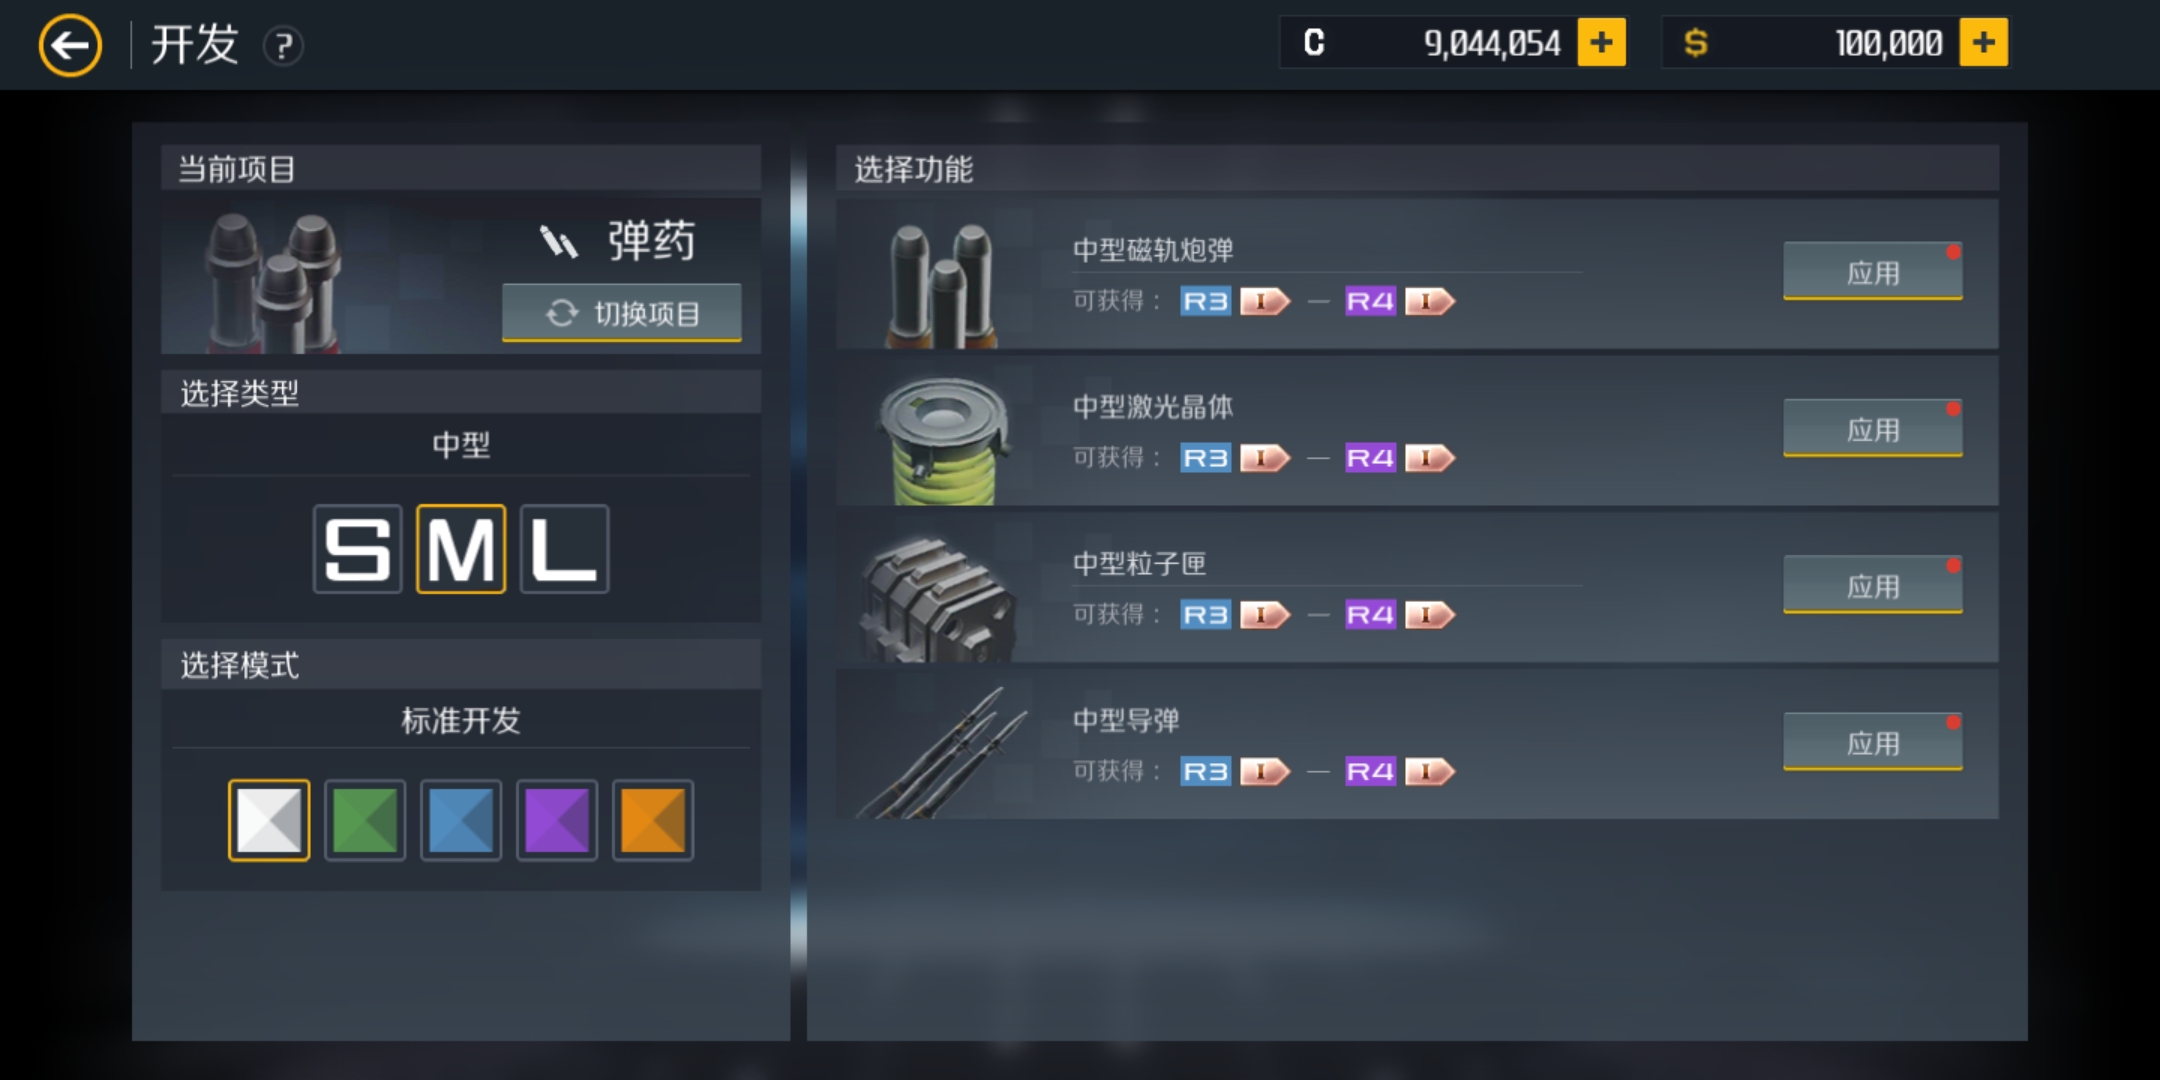
Task: Add credits with the plus next to 9,044,054
Action: [x=1601, y=42]
